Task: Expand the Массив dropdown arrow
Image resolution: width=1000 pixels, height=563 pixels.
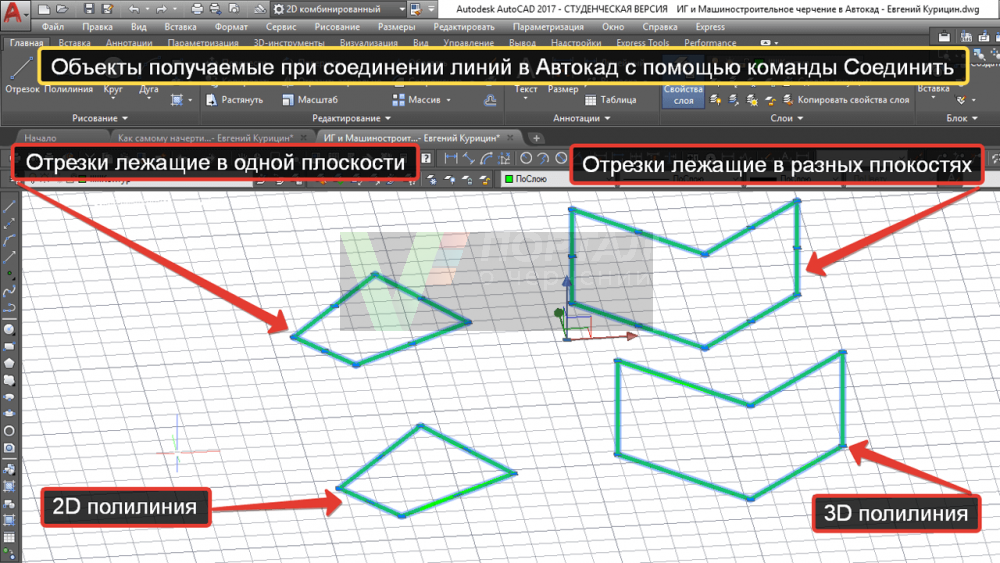Action: point(448,100)
